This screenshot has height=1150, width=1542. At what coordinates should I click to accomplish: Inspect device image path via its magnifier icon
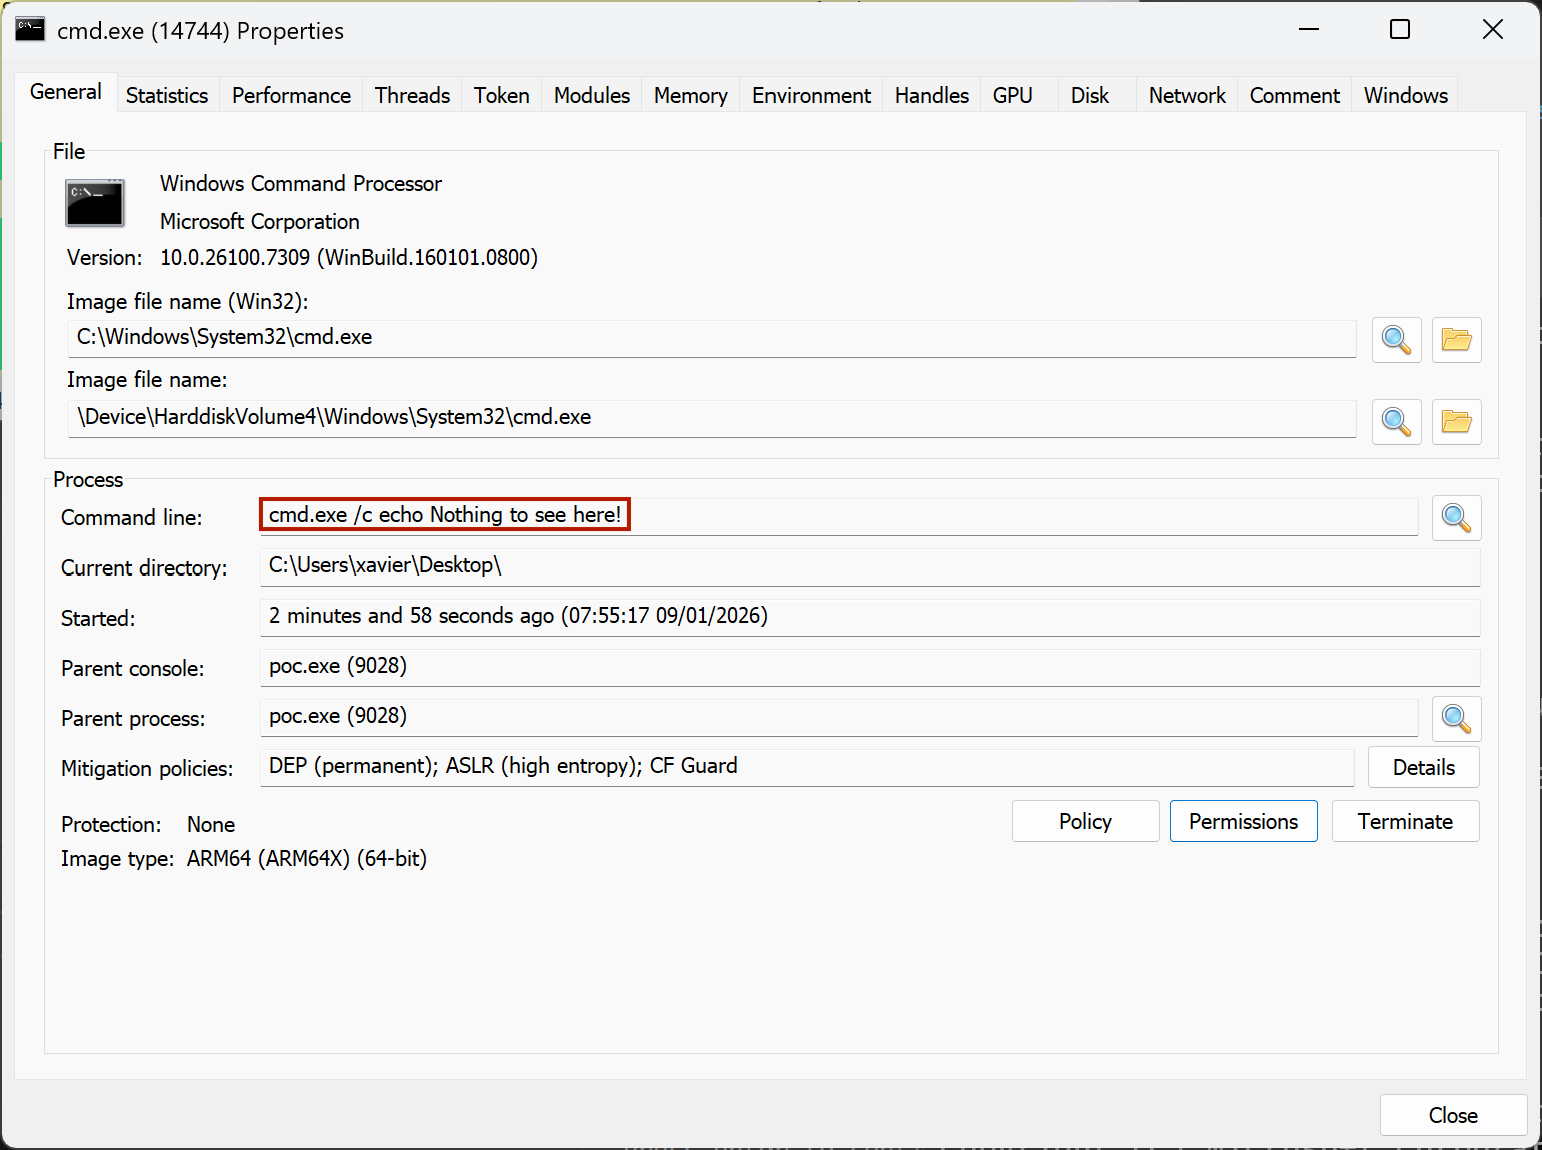(x=1396, y=422)
